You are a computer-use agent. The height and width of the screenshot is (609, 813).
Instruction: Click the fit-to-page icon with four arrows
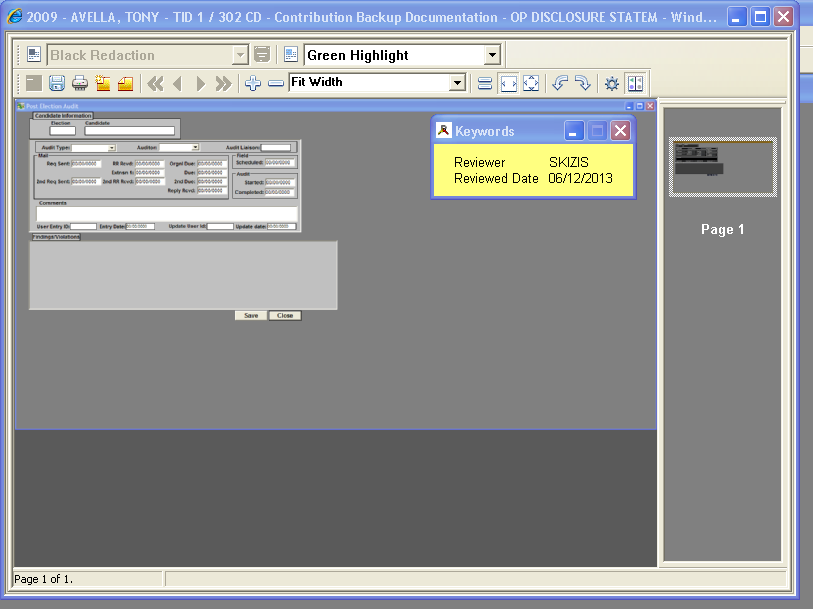pos(531,83)
